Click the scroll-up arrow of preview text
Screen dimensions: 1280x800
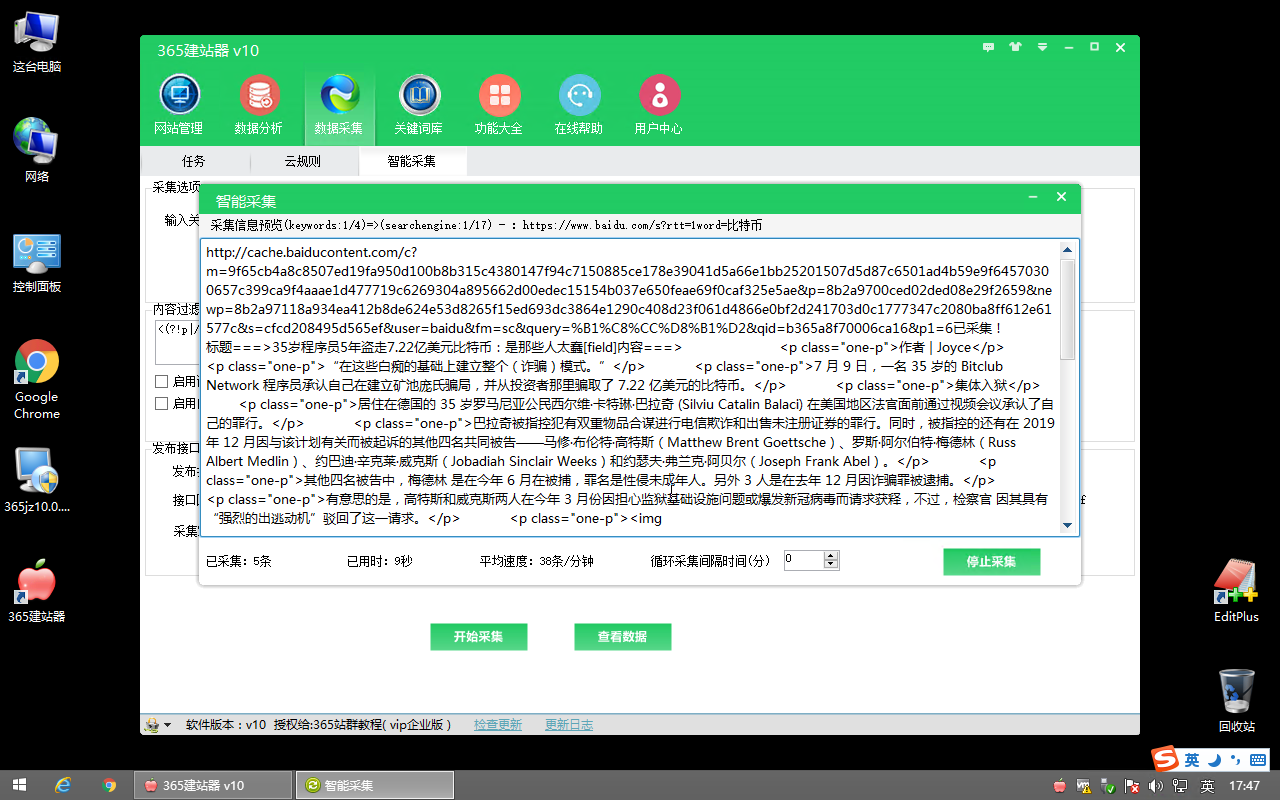[1067, 250]
